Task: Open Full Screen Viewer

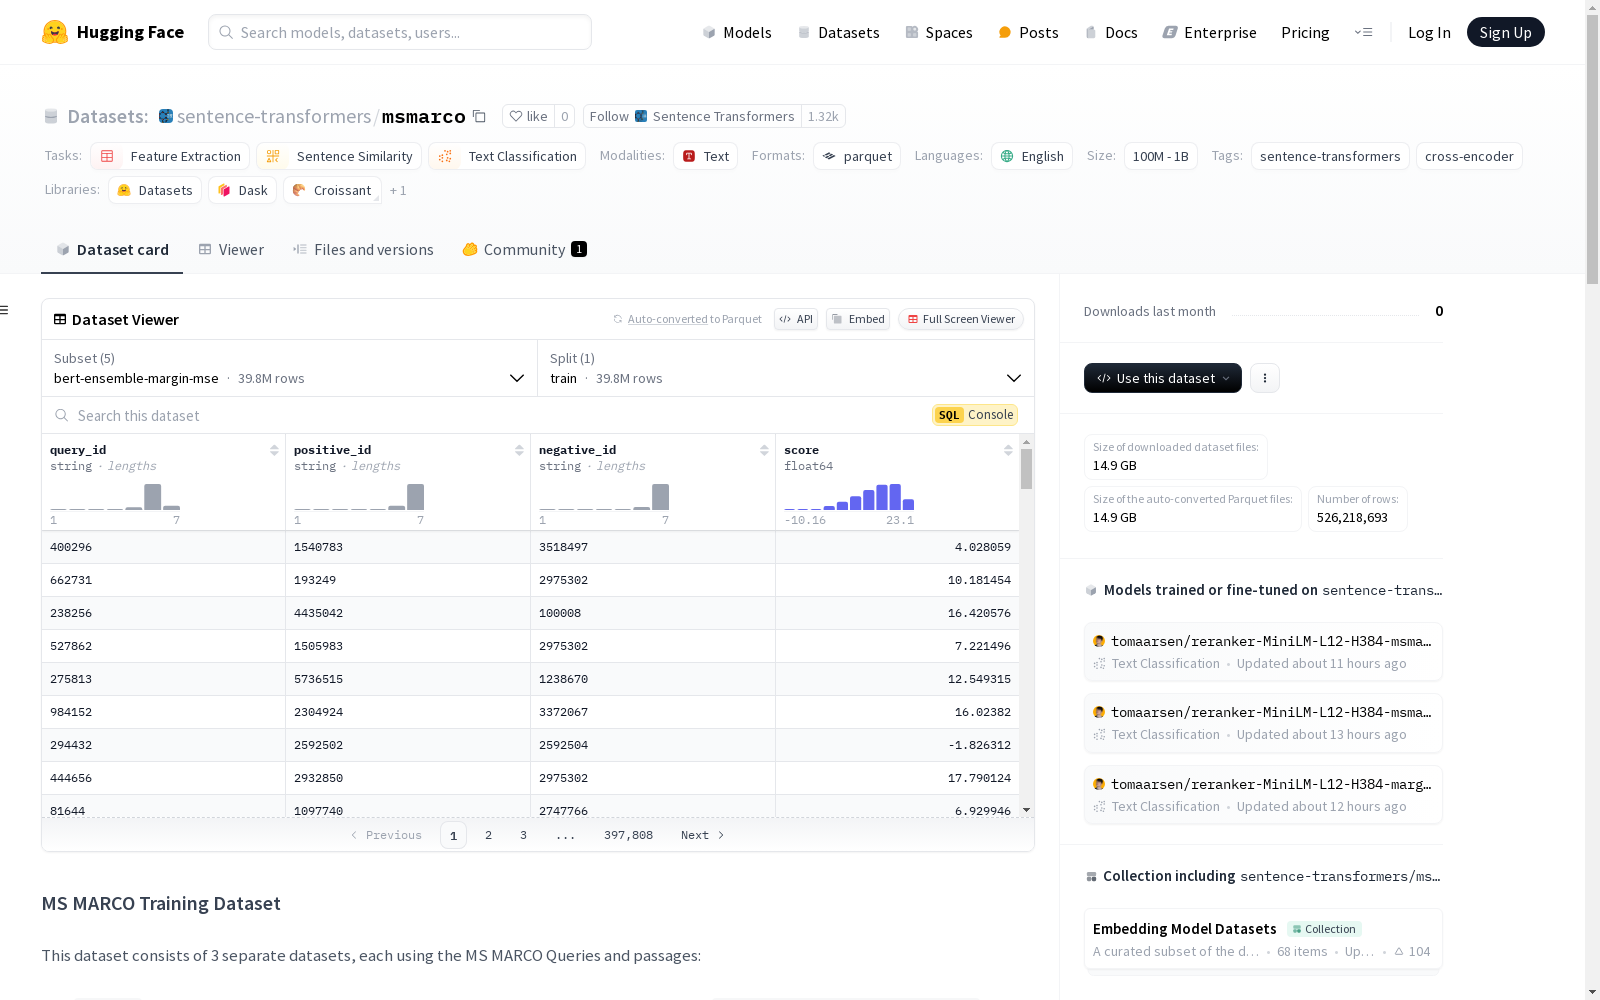Action: click(x=961, y=319)
